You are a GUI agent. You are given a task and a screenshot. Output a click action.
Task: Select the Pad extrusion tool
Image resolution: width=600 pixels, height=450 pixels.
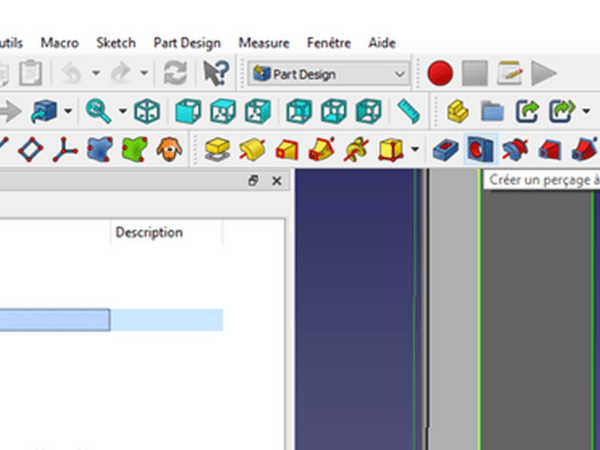(216, 150)
